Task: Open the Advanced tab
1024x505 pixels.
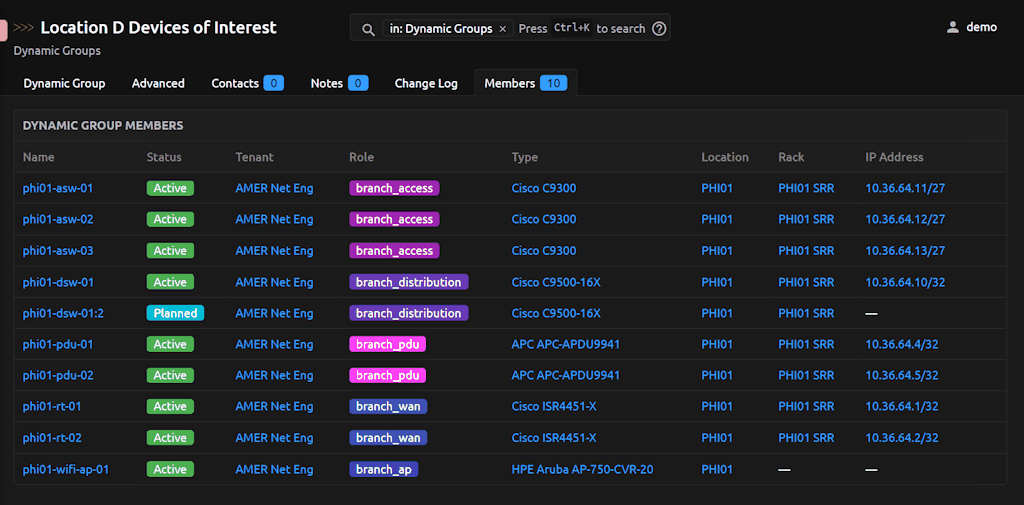Action: (x=158, y=83)
